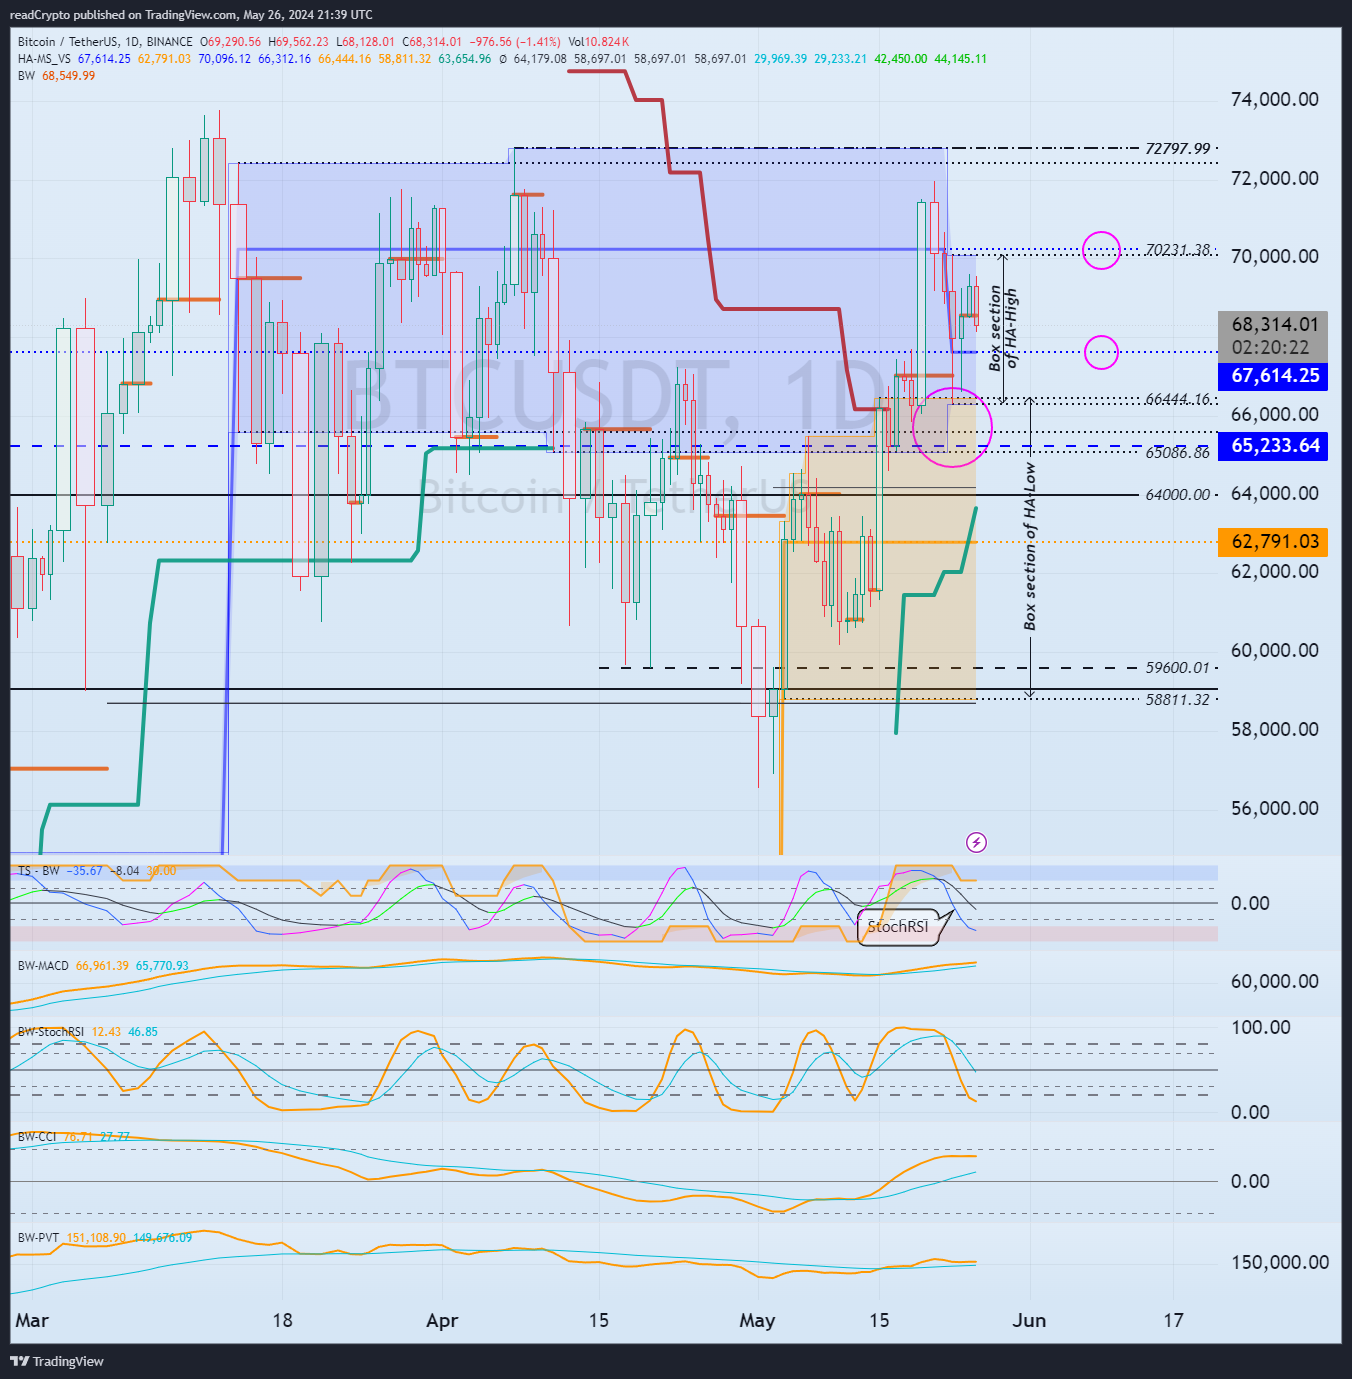
Task: Select the 'Bitcoin / TetherUS, 1D, BINANCE' symbol title
Action: click(x=105, y=42)
